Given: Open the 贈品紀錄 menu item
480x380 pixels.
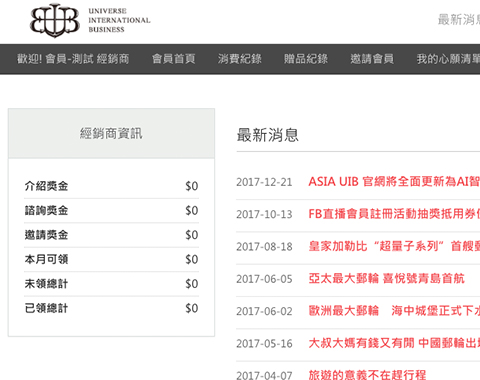Looking at the screenshot, I should pos(306,59).
